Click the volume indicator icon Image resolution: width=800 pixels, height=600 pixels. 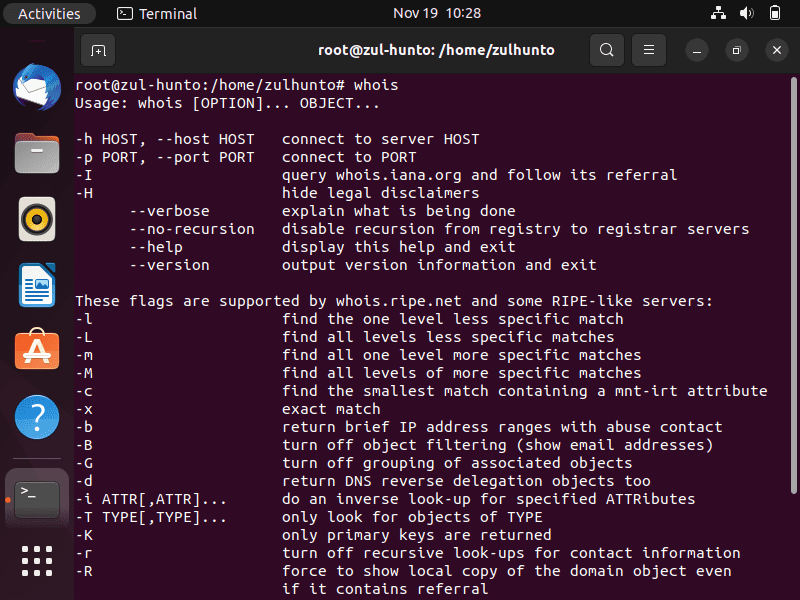click(746, 13)
